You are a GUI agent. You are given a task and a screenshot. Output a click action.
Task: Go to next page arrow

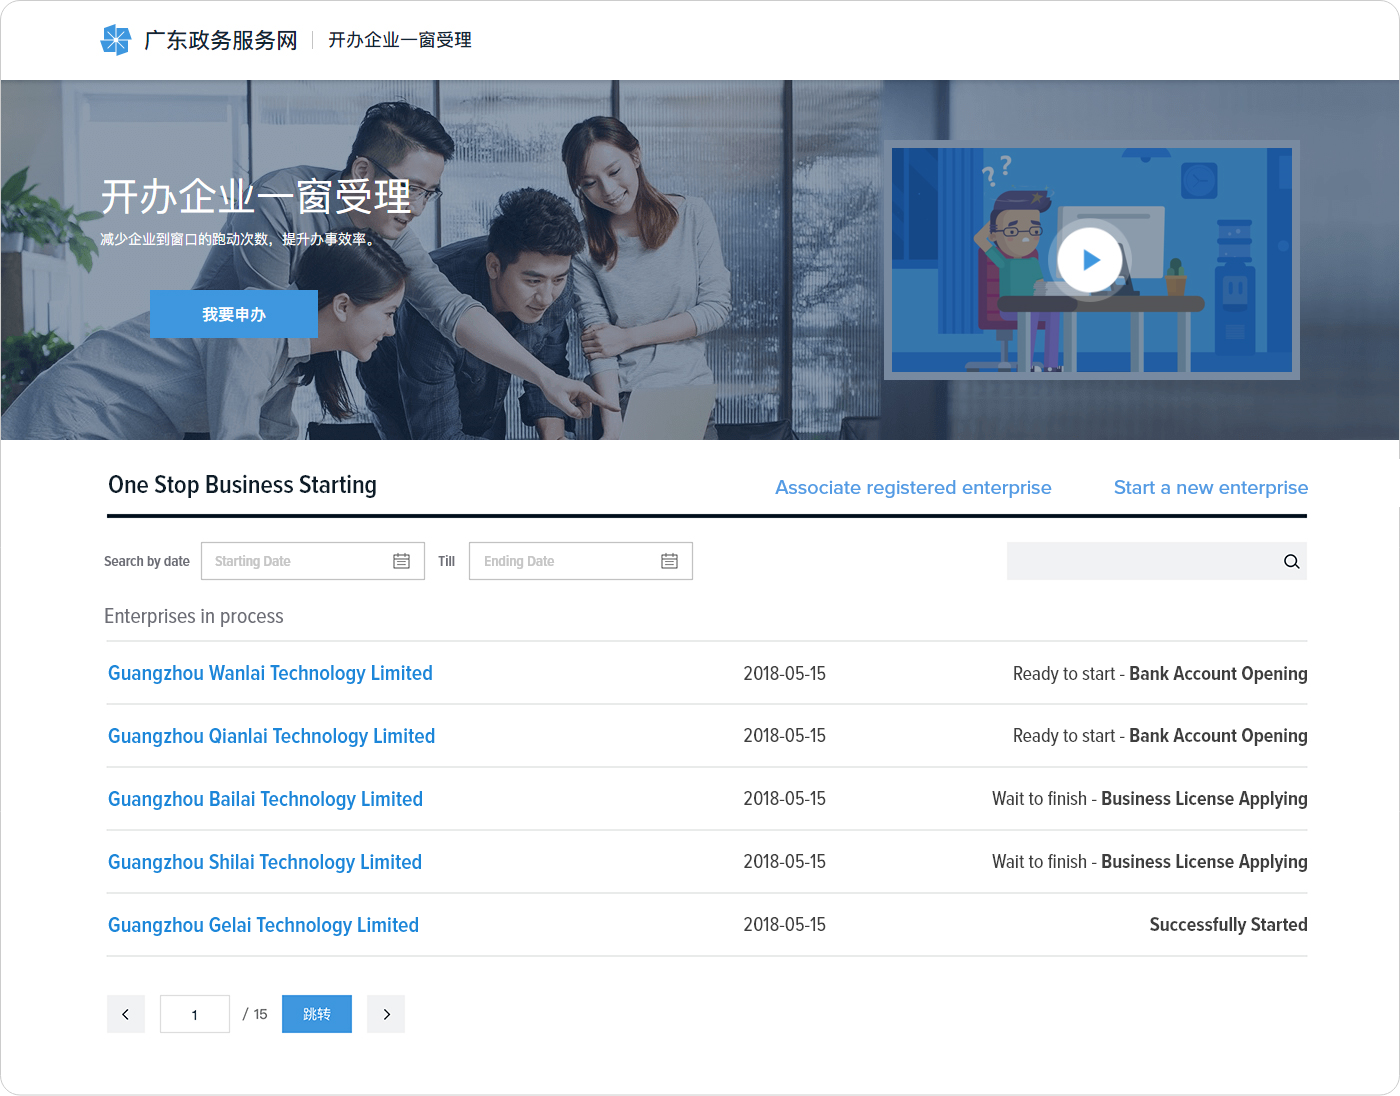(386, 1014)
